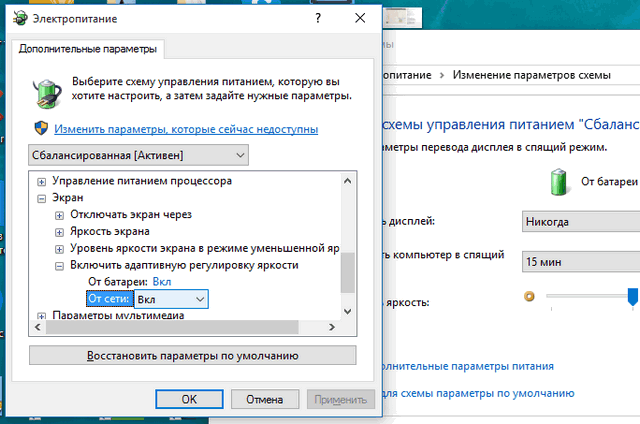Click Яркость экрана tree item text
This screenshot has height=424, width=640.
click(x=110, y=231)
